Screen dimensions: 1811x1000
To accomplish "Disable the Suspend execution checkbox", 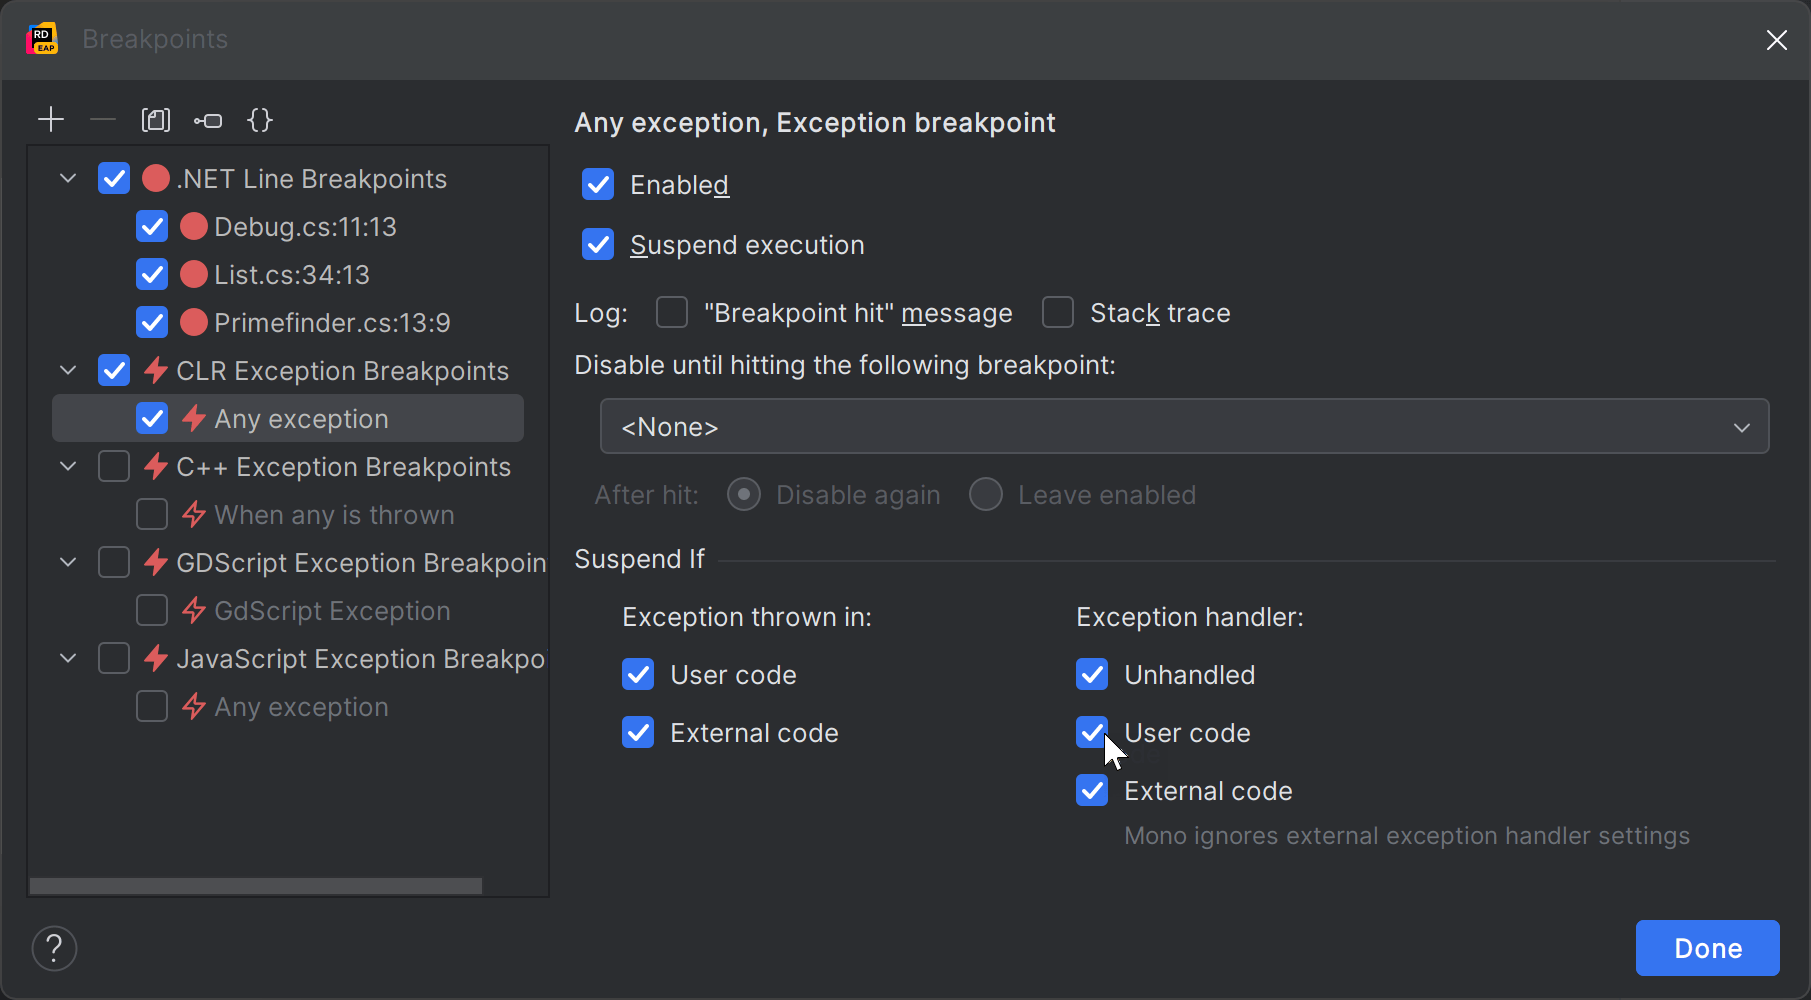I will [x=598, y=245].
